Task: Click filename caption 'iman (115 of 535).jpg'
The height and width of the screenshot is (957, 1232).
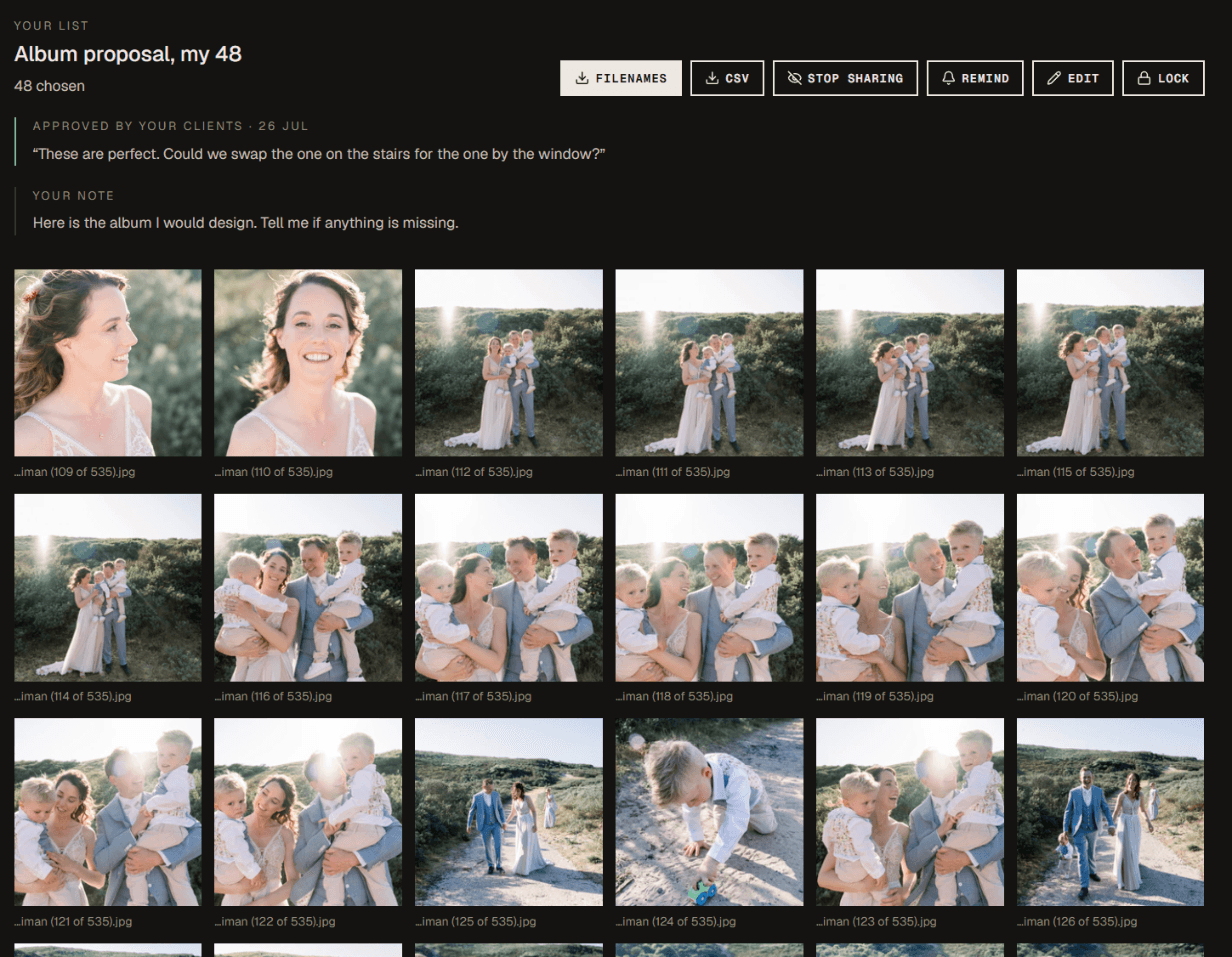Action: pos(1076,472)
